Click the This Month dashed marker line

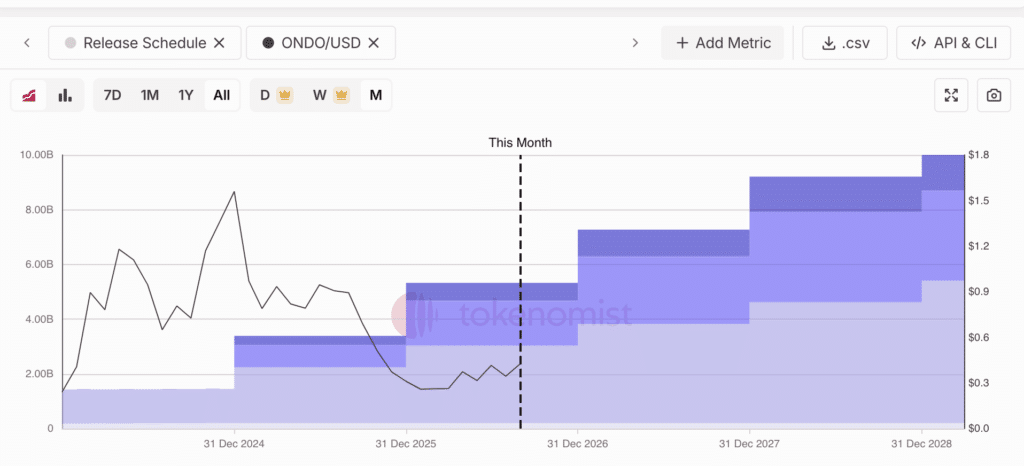click(x=520, y=292)
